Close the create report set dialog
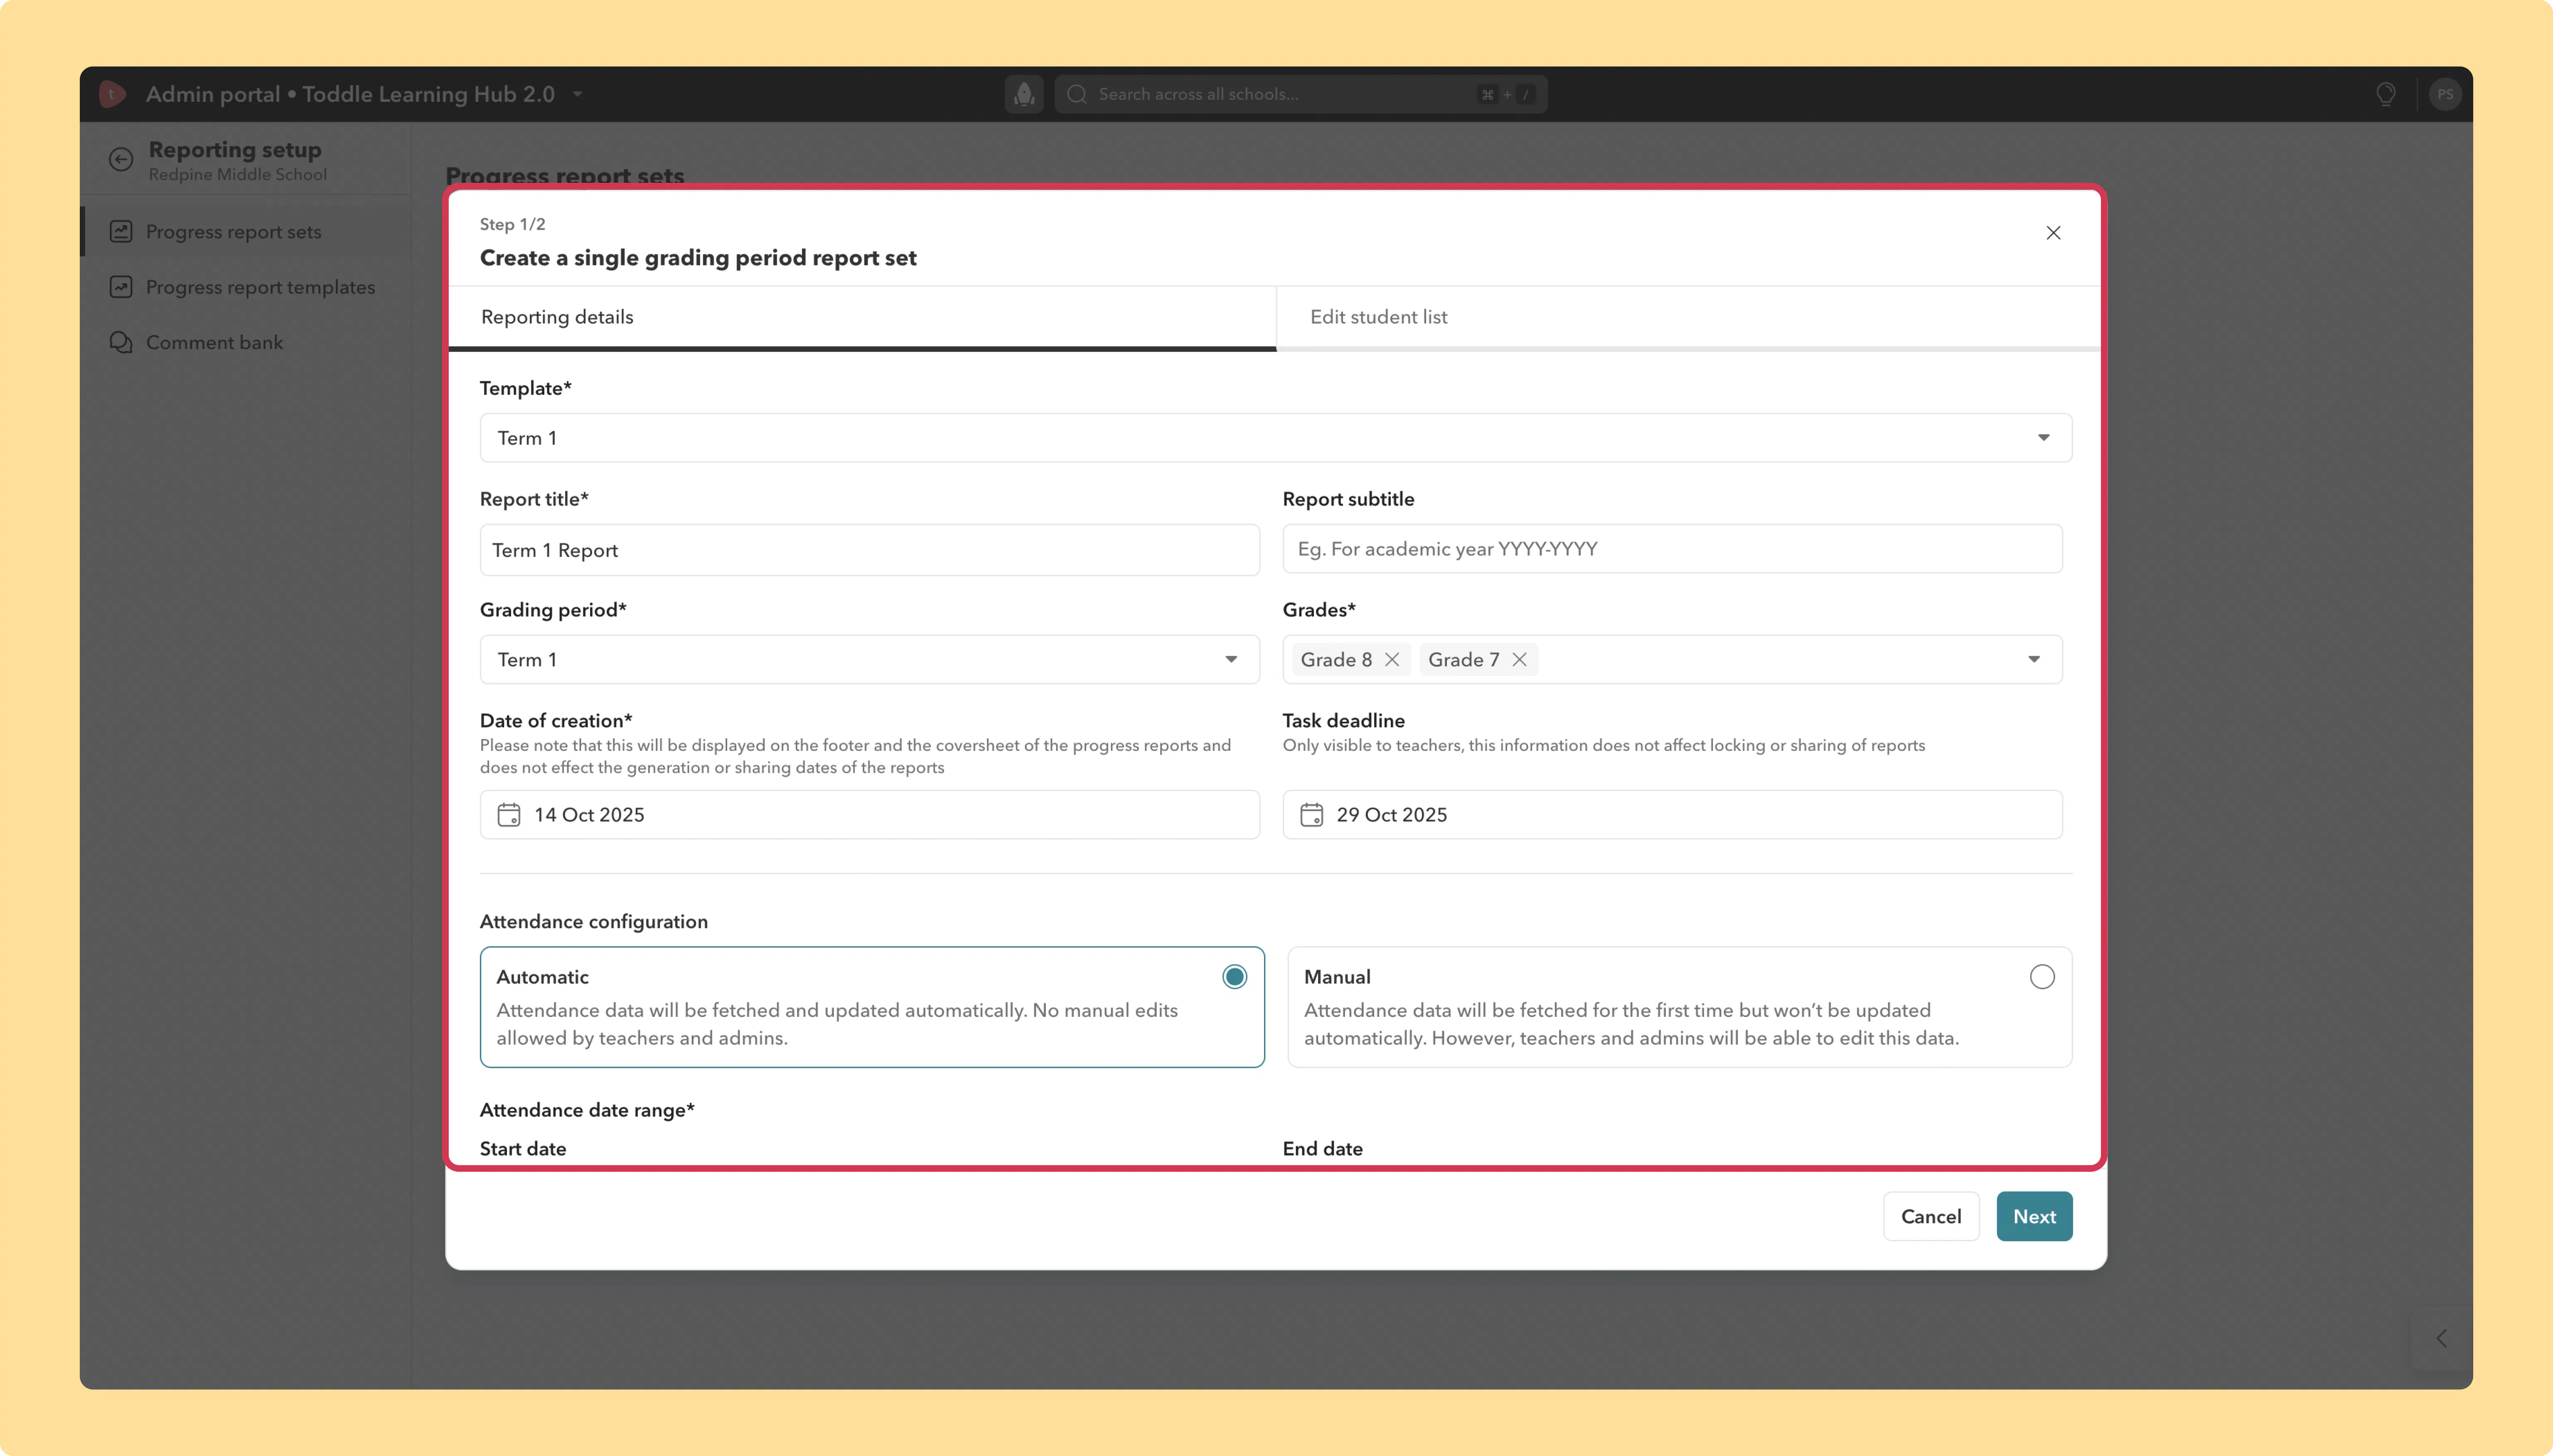 2053,233
